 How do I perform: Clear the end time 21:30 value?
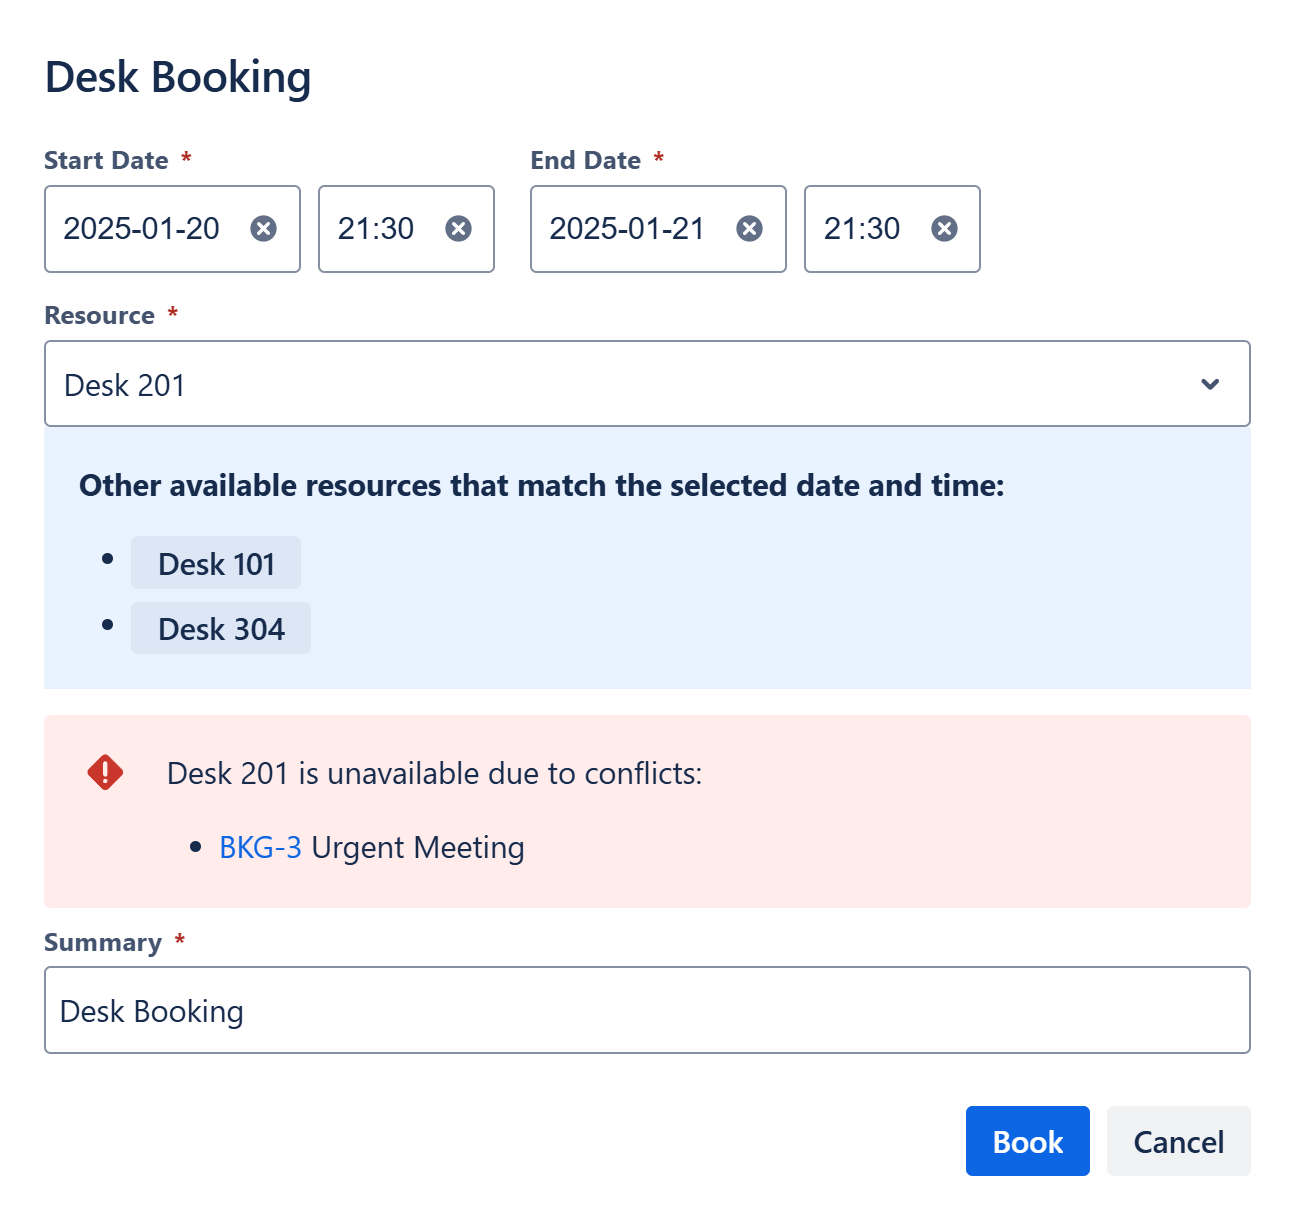coord(944,229)
